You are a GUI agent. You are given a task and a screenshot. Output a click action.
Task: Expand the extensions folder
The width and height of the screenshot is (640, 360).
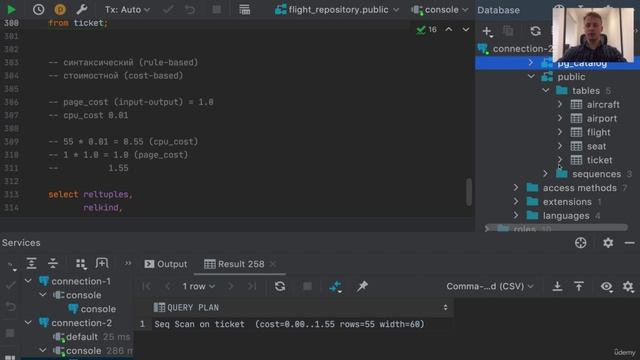516,202
